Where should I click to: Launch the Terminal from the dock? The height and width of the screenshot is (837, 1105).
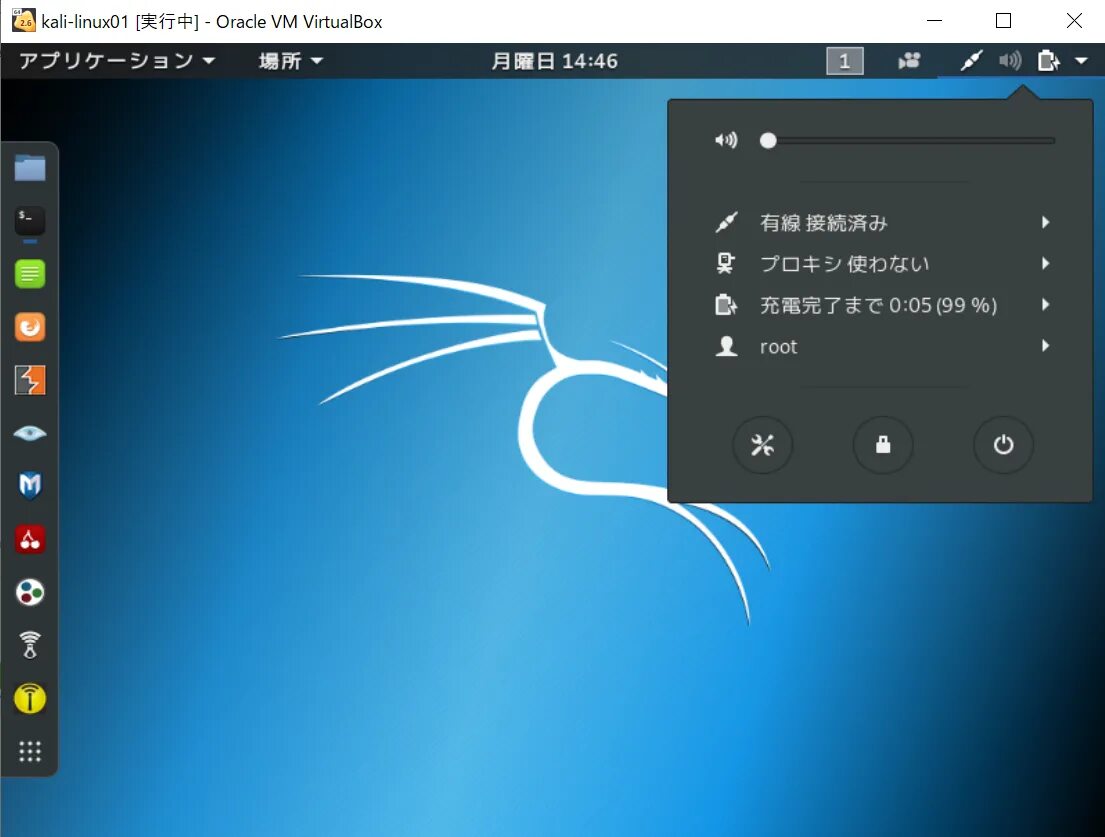tap(30, 221)
